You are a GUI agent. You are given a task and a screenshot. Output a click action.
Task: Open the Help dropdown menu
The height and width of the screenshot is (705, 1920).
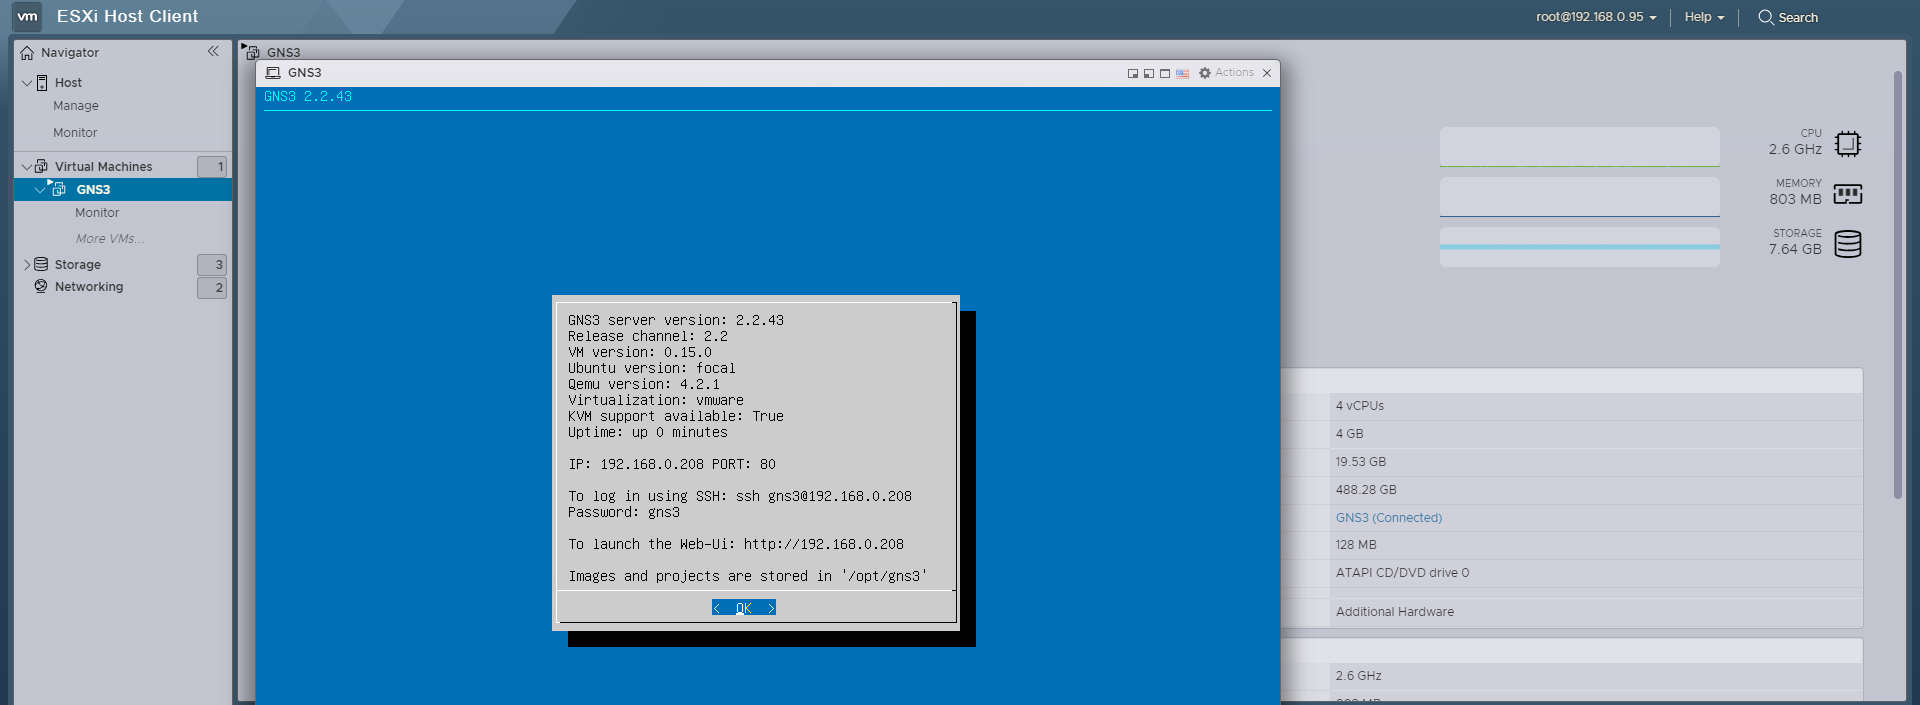[1704, 17]
